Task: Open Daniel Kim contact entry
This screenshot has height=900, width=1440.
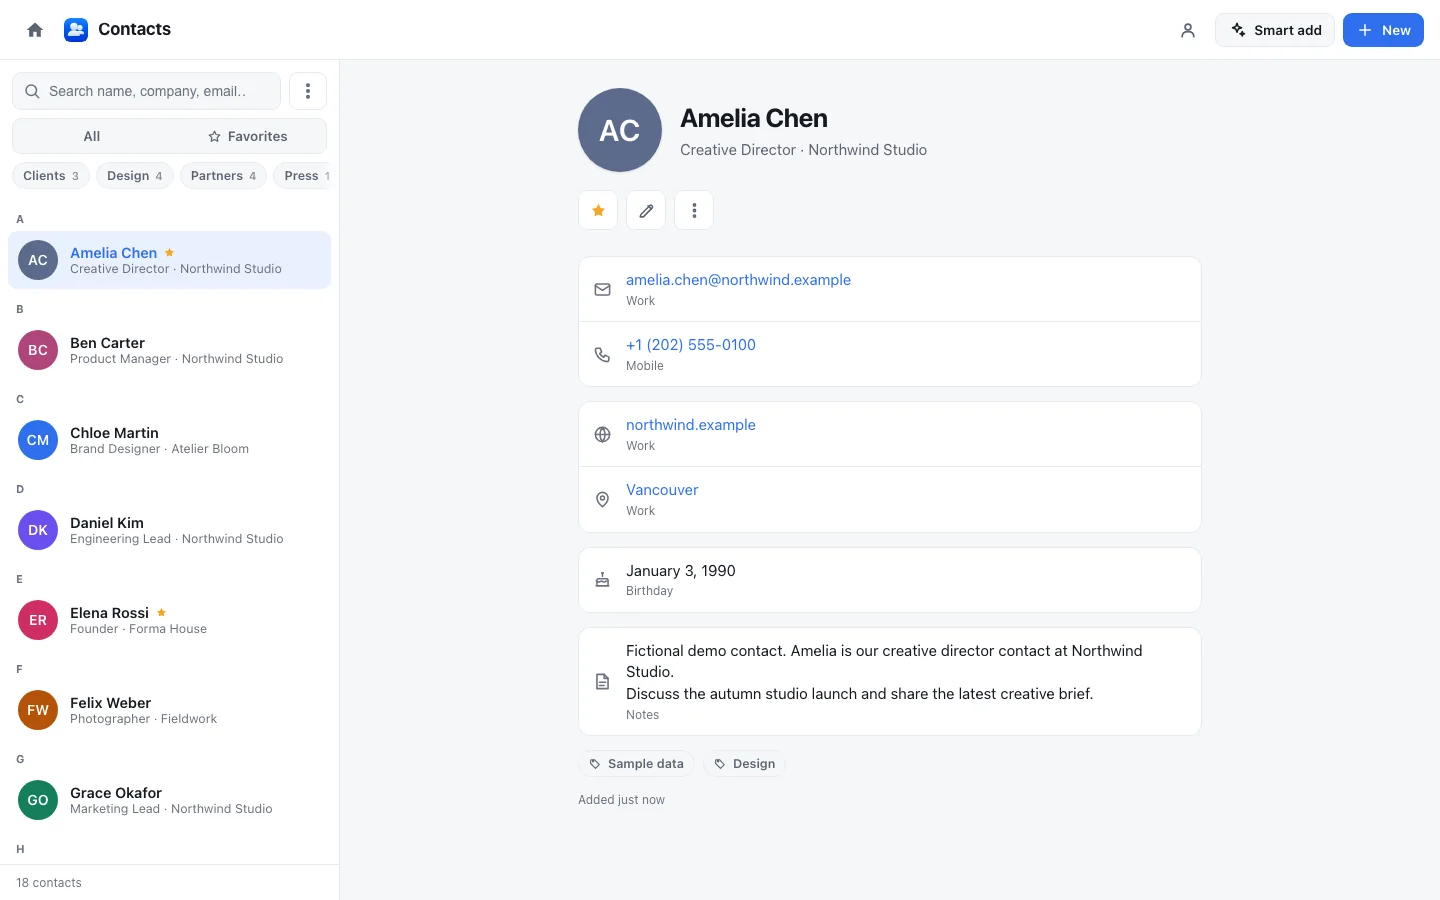Action: [x=169, y=530]
